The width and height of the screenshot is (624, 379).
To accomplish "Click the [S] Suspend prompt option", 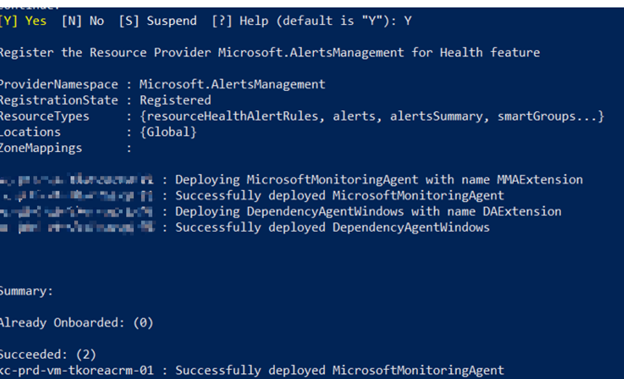I will tap(158, 21).
